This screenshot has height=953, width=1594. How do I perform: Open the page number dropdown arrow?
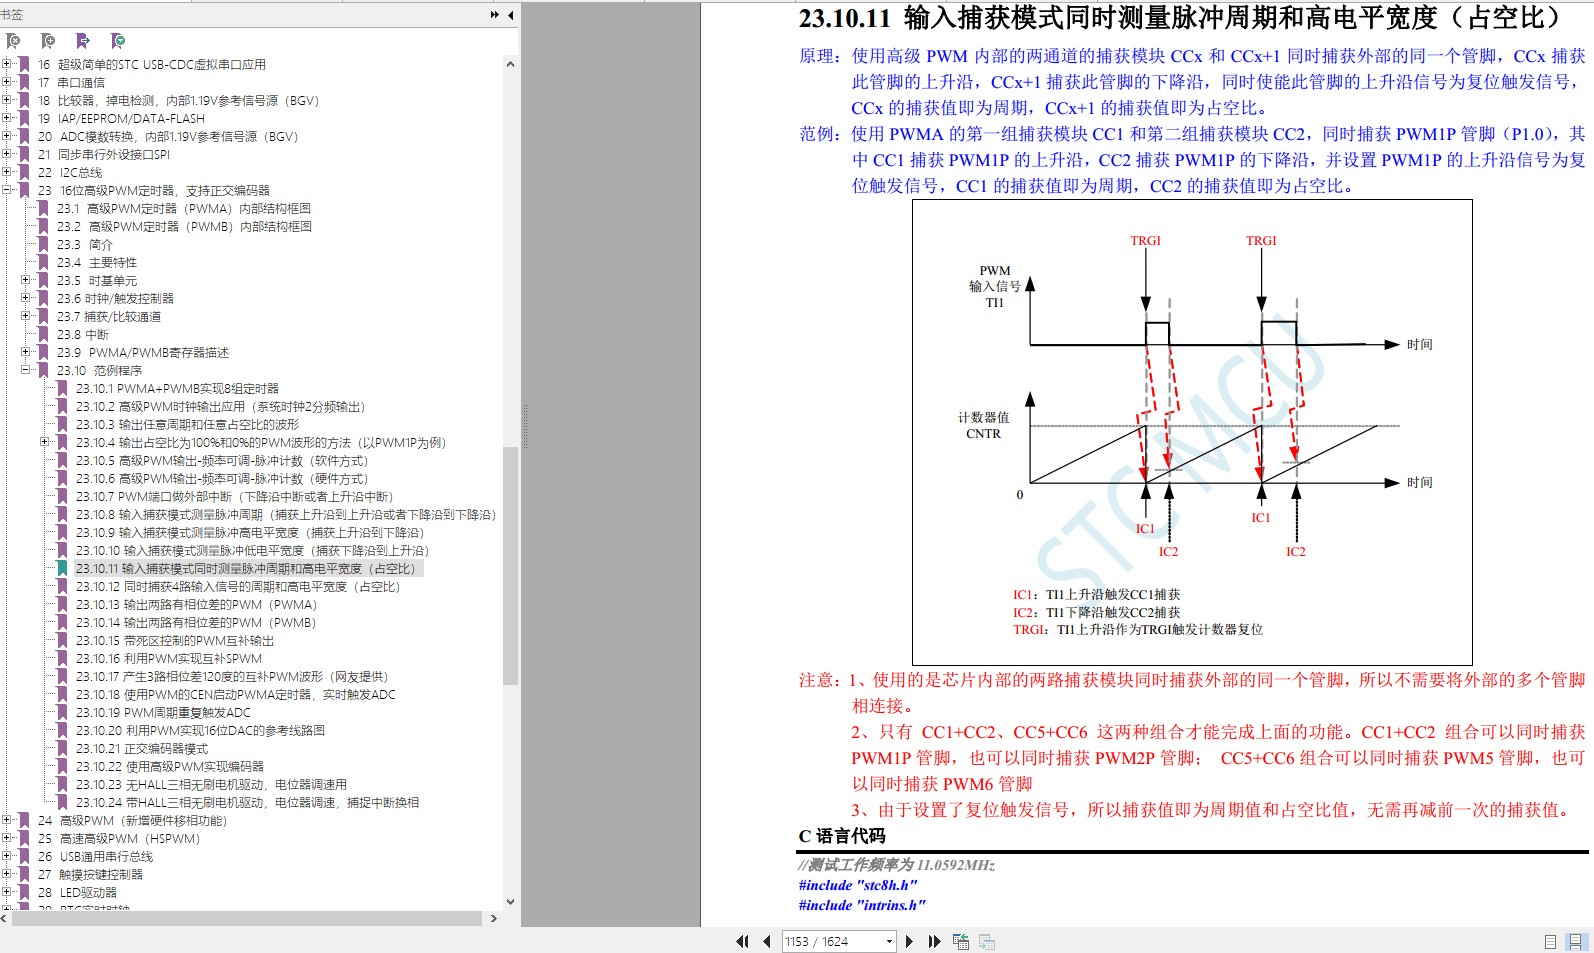889,941
